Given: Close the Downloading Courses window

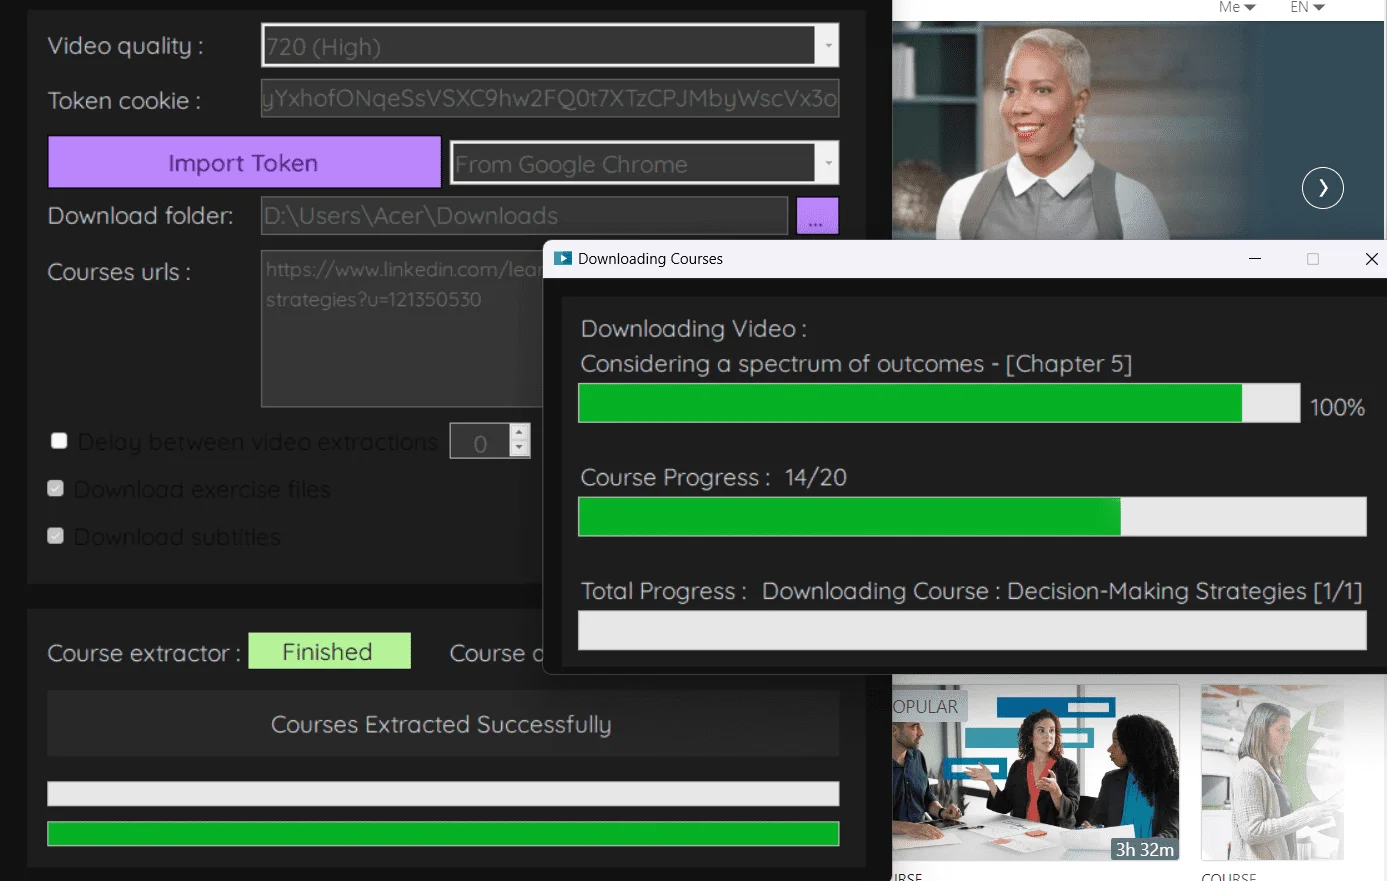Looking at the screenshot, I should click(x=1371, y=259).
